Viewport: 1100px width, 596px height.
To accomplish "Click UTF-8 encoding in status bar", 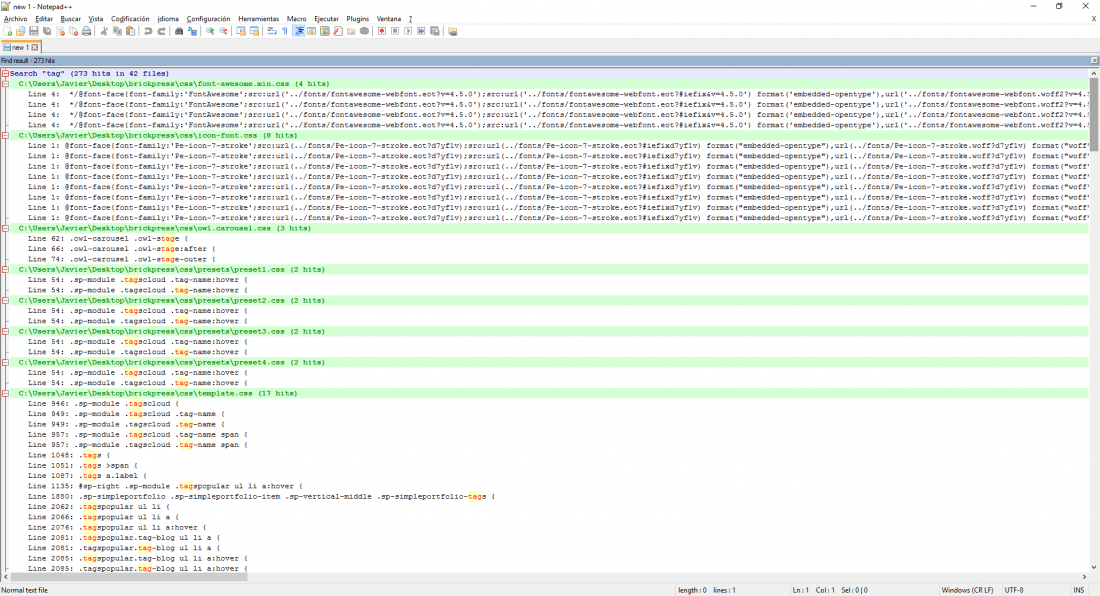I will [1014, 590].
